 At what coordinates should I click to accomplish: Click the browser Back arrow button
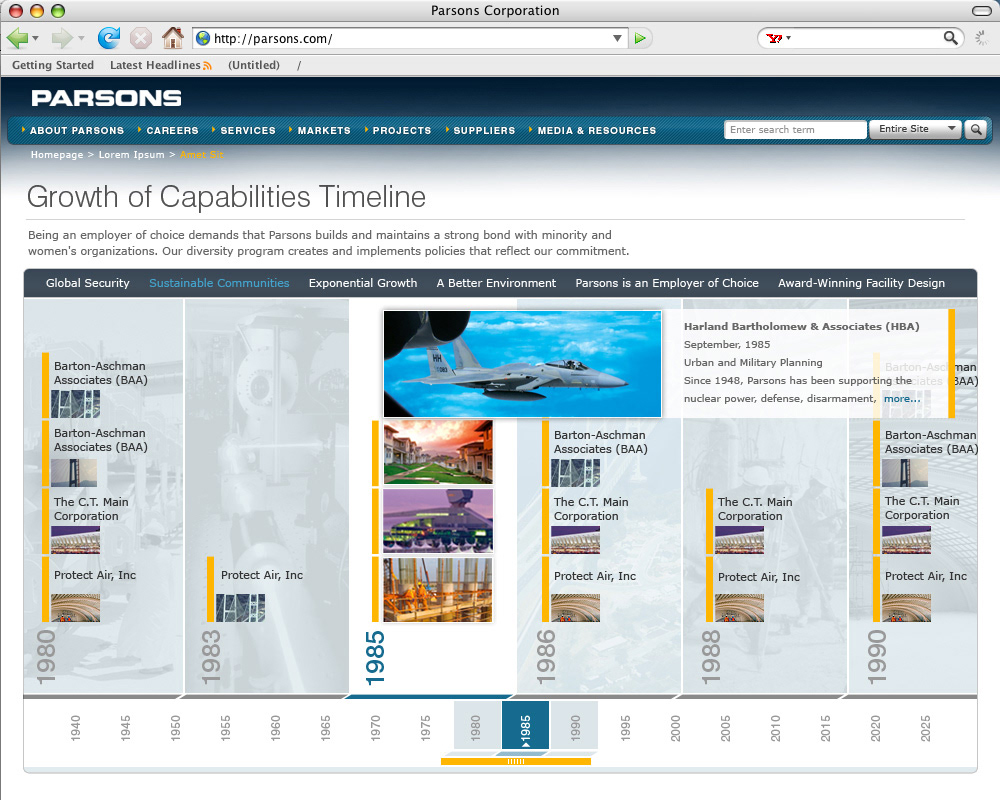(17, 38)
